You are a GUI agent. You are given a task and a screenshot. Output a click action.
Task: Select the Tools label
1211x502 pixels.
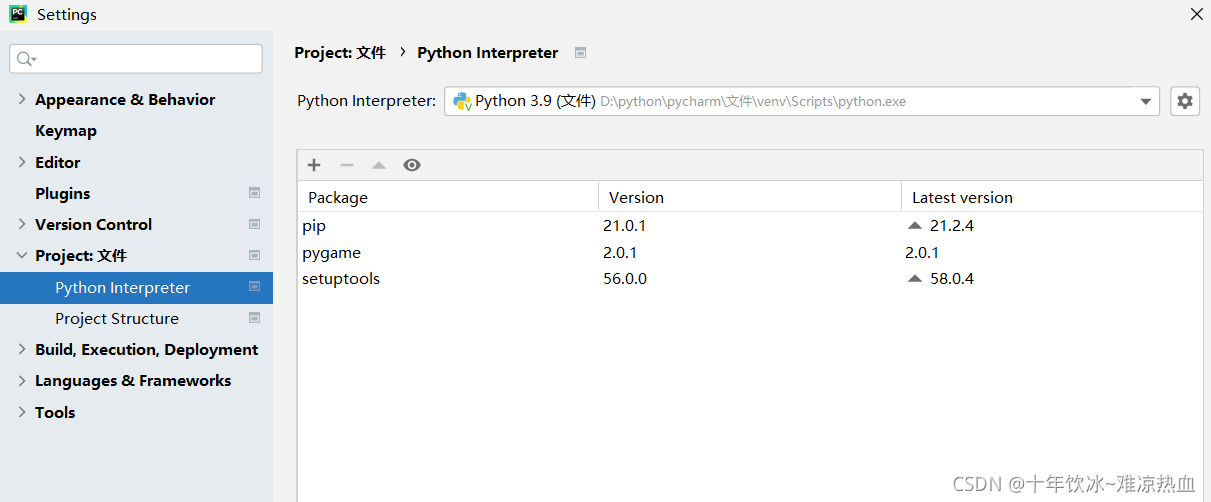tap(55, 412)
